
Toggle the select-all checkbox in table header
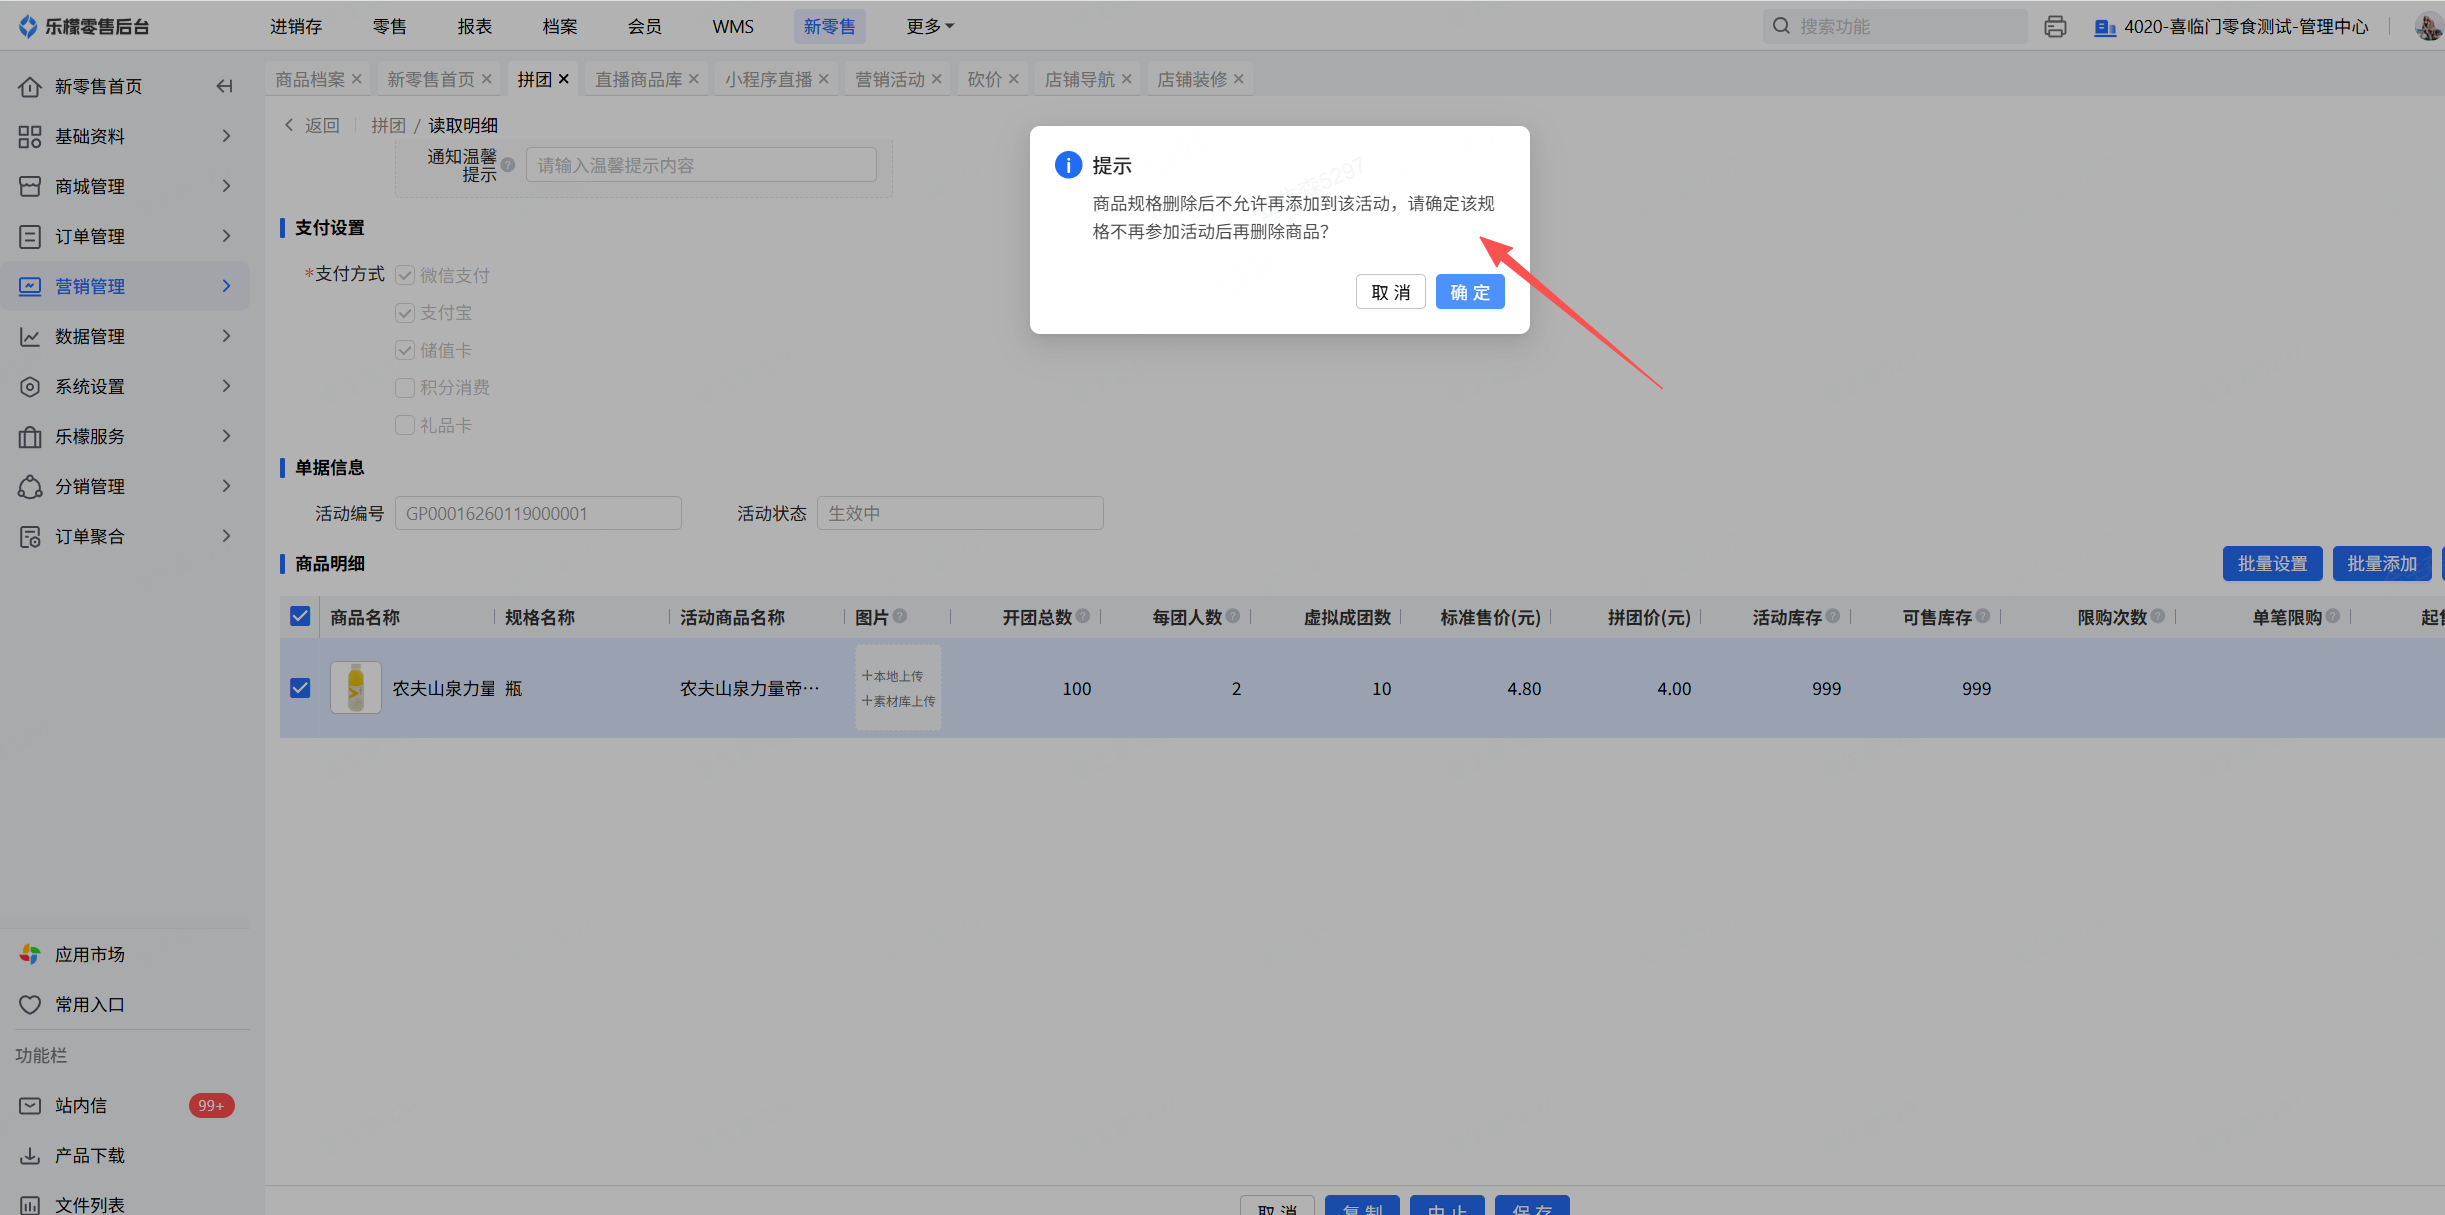coord(300,616)
